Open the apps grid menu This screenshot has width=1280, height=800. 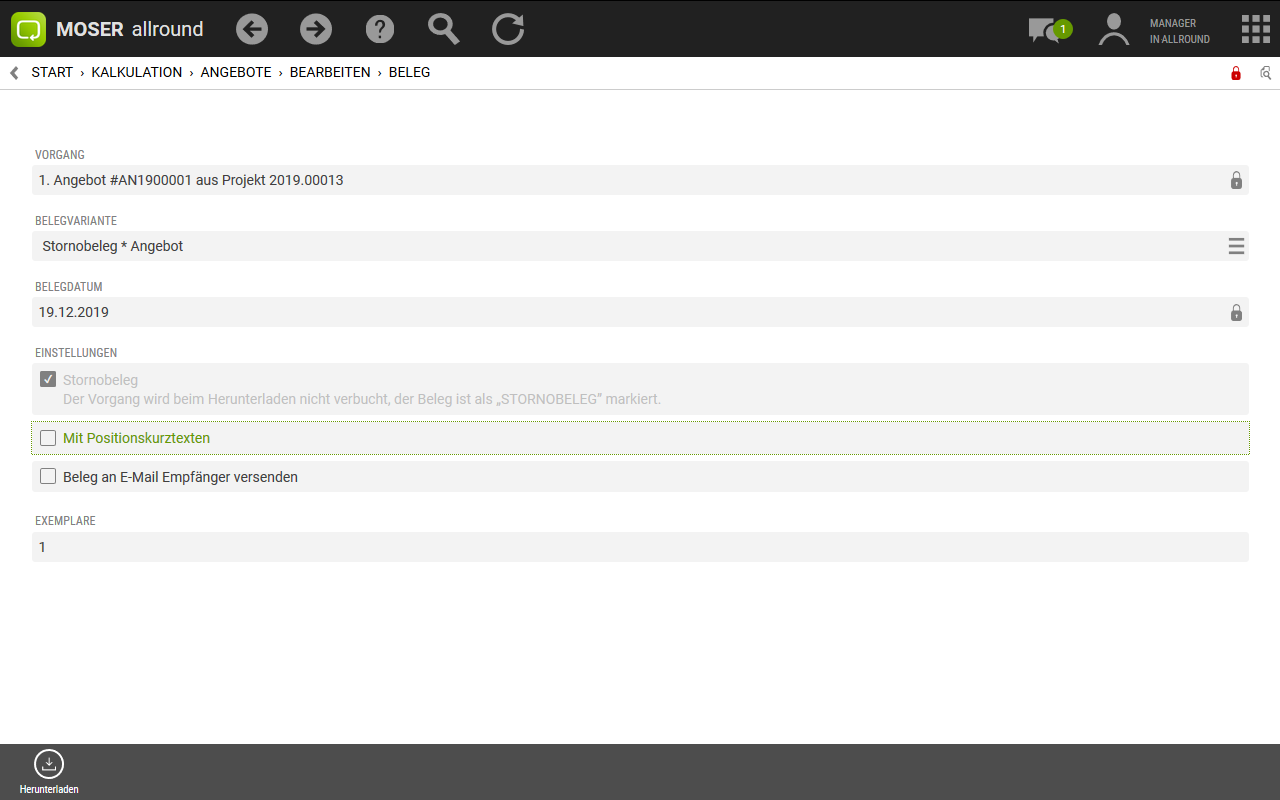coord(1255,29)
